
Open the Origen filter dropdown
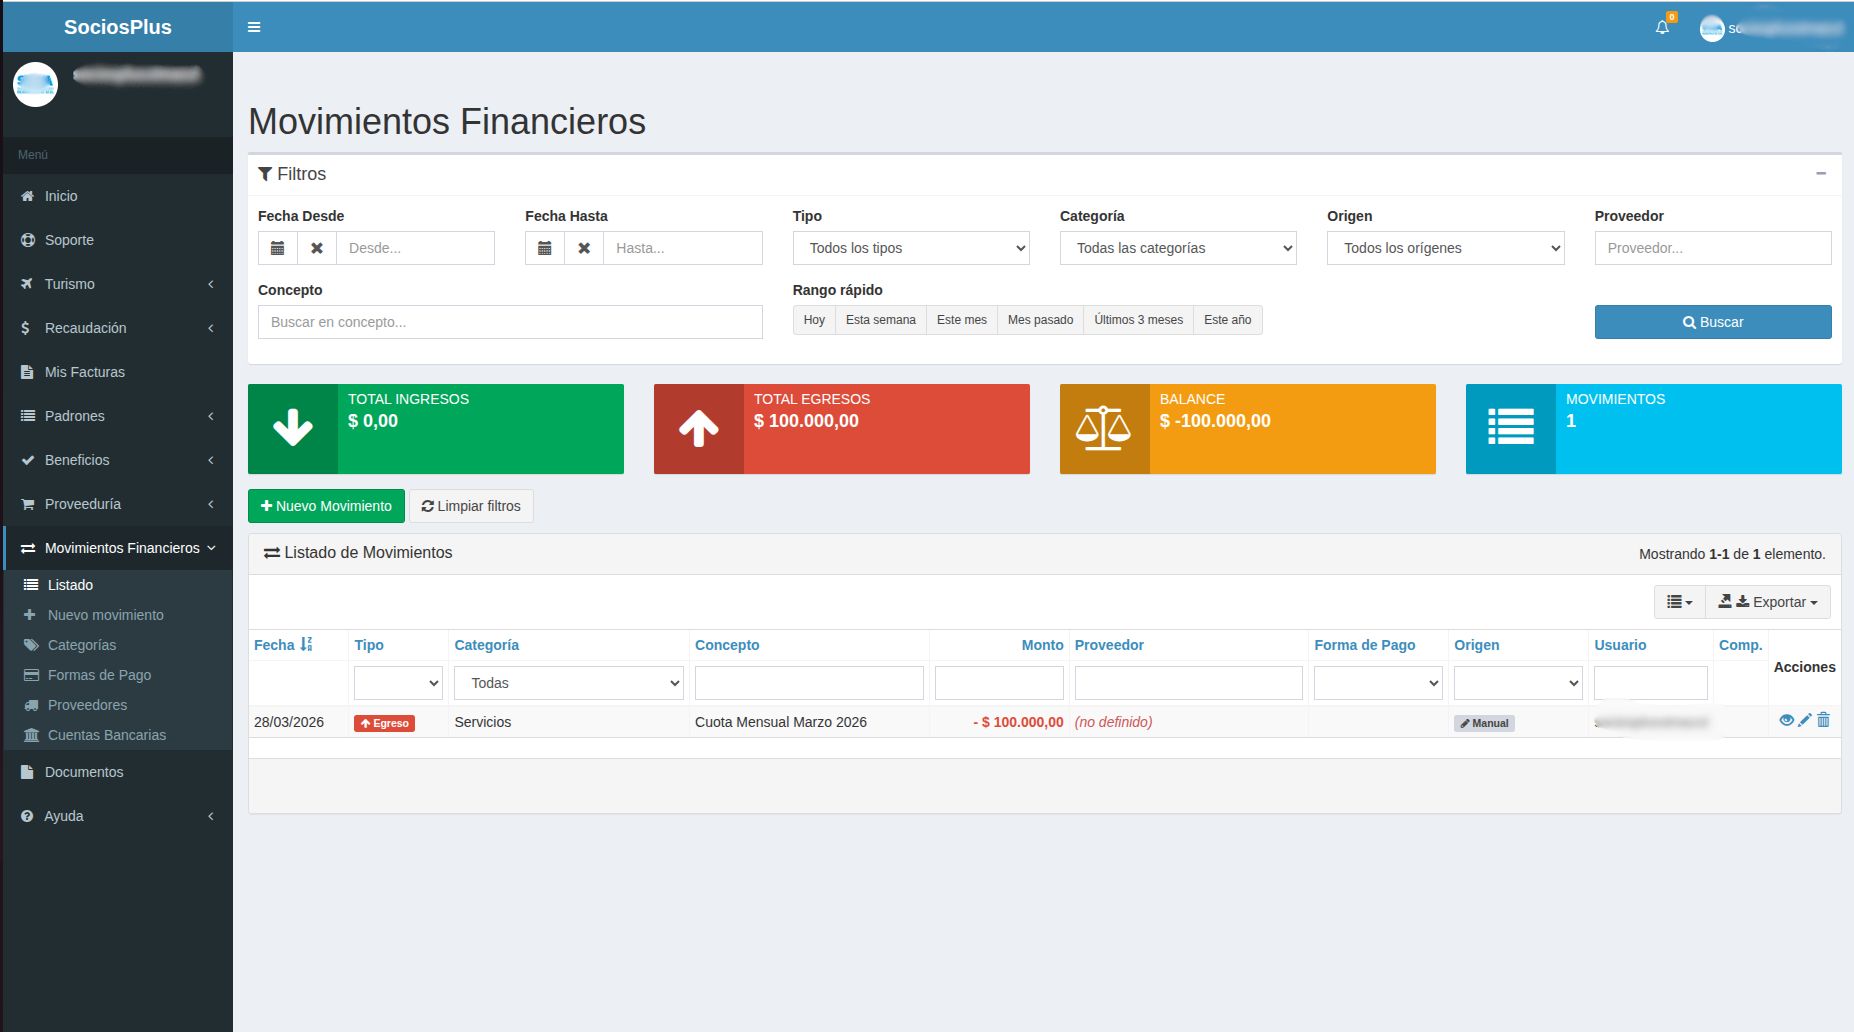click(x=1445, y=248)
